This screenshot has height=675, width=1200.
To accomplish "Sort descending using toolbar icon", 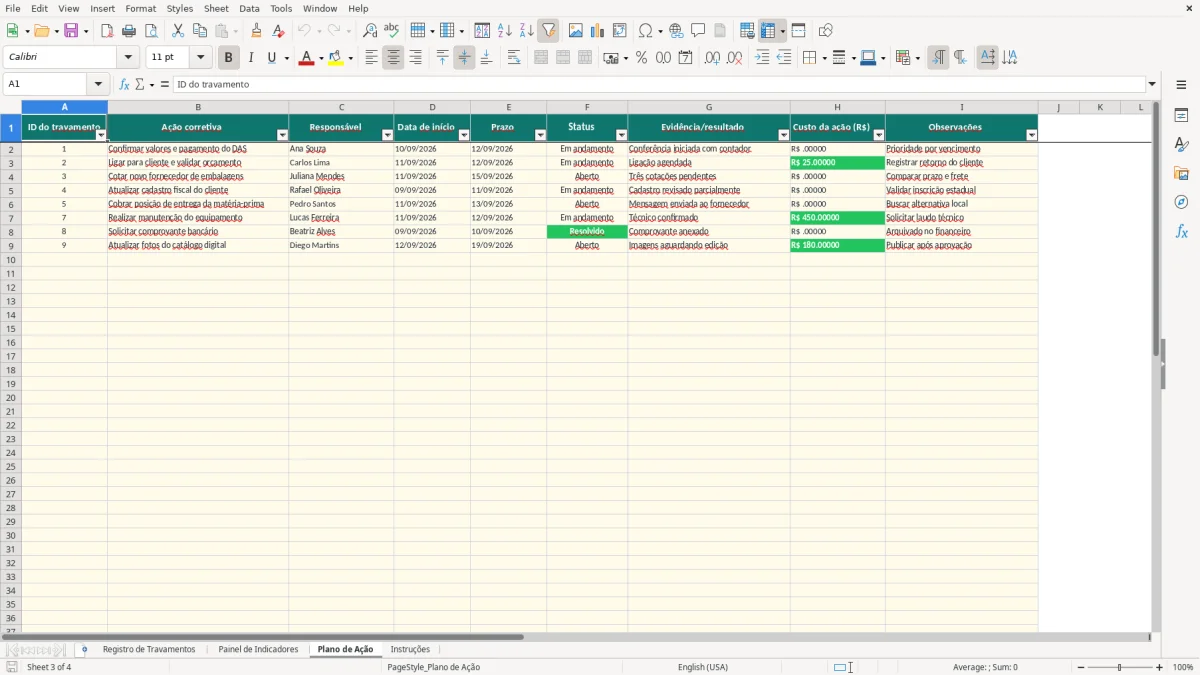I will pyautogui.click(x=527, y=31).
